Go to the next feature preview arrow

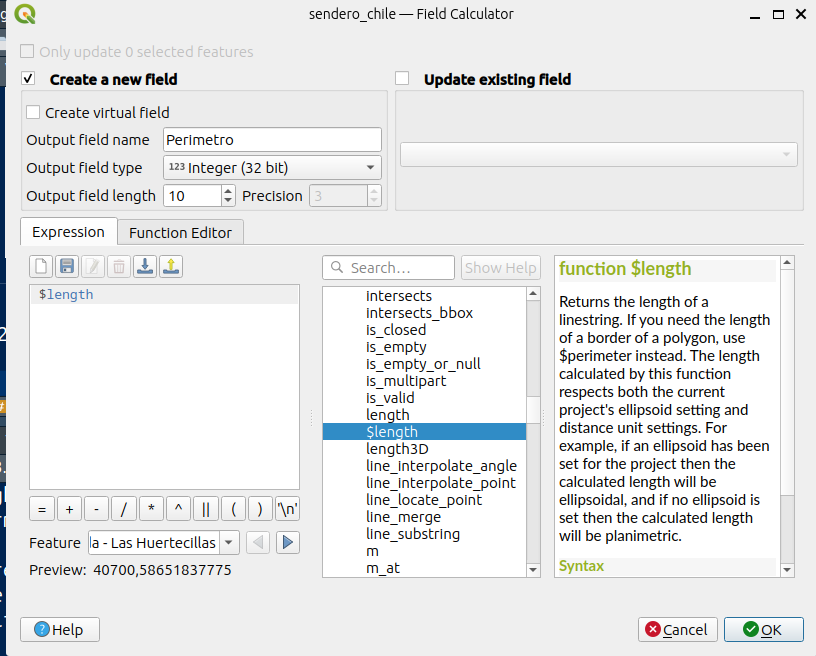pyautogui.click(x=288, y=542)
